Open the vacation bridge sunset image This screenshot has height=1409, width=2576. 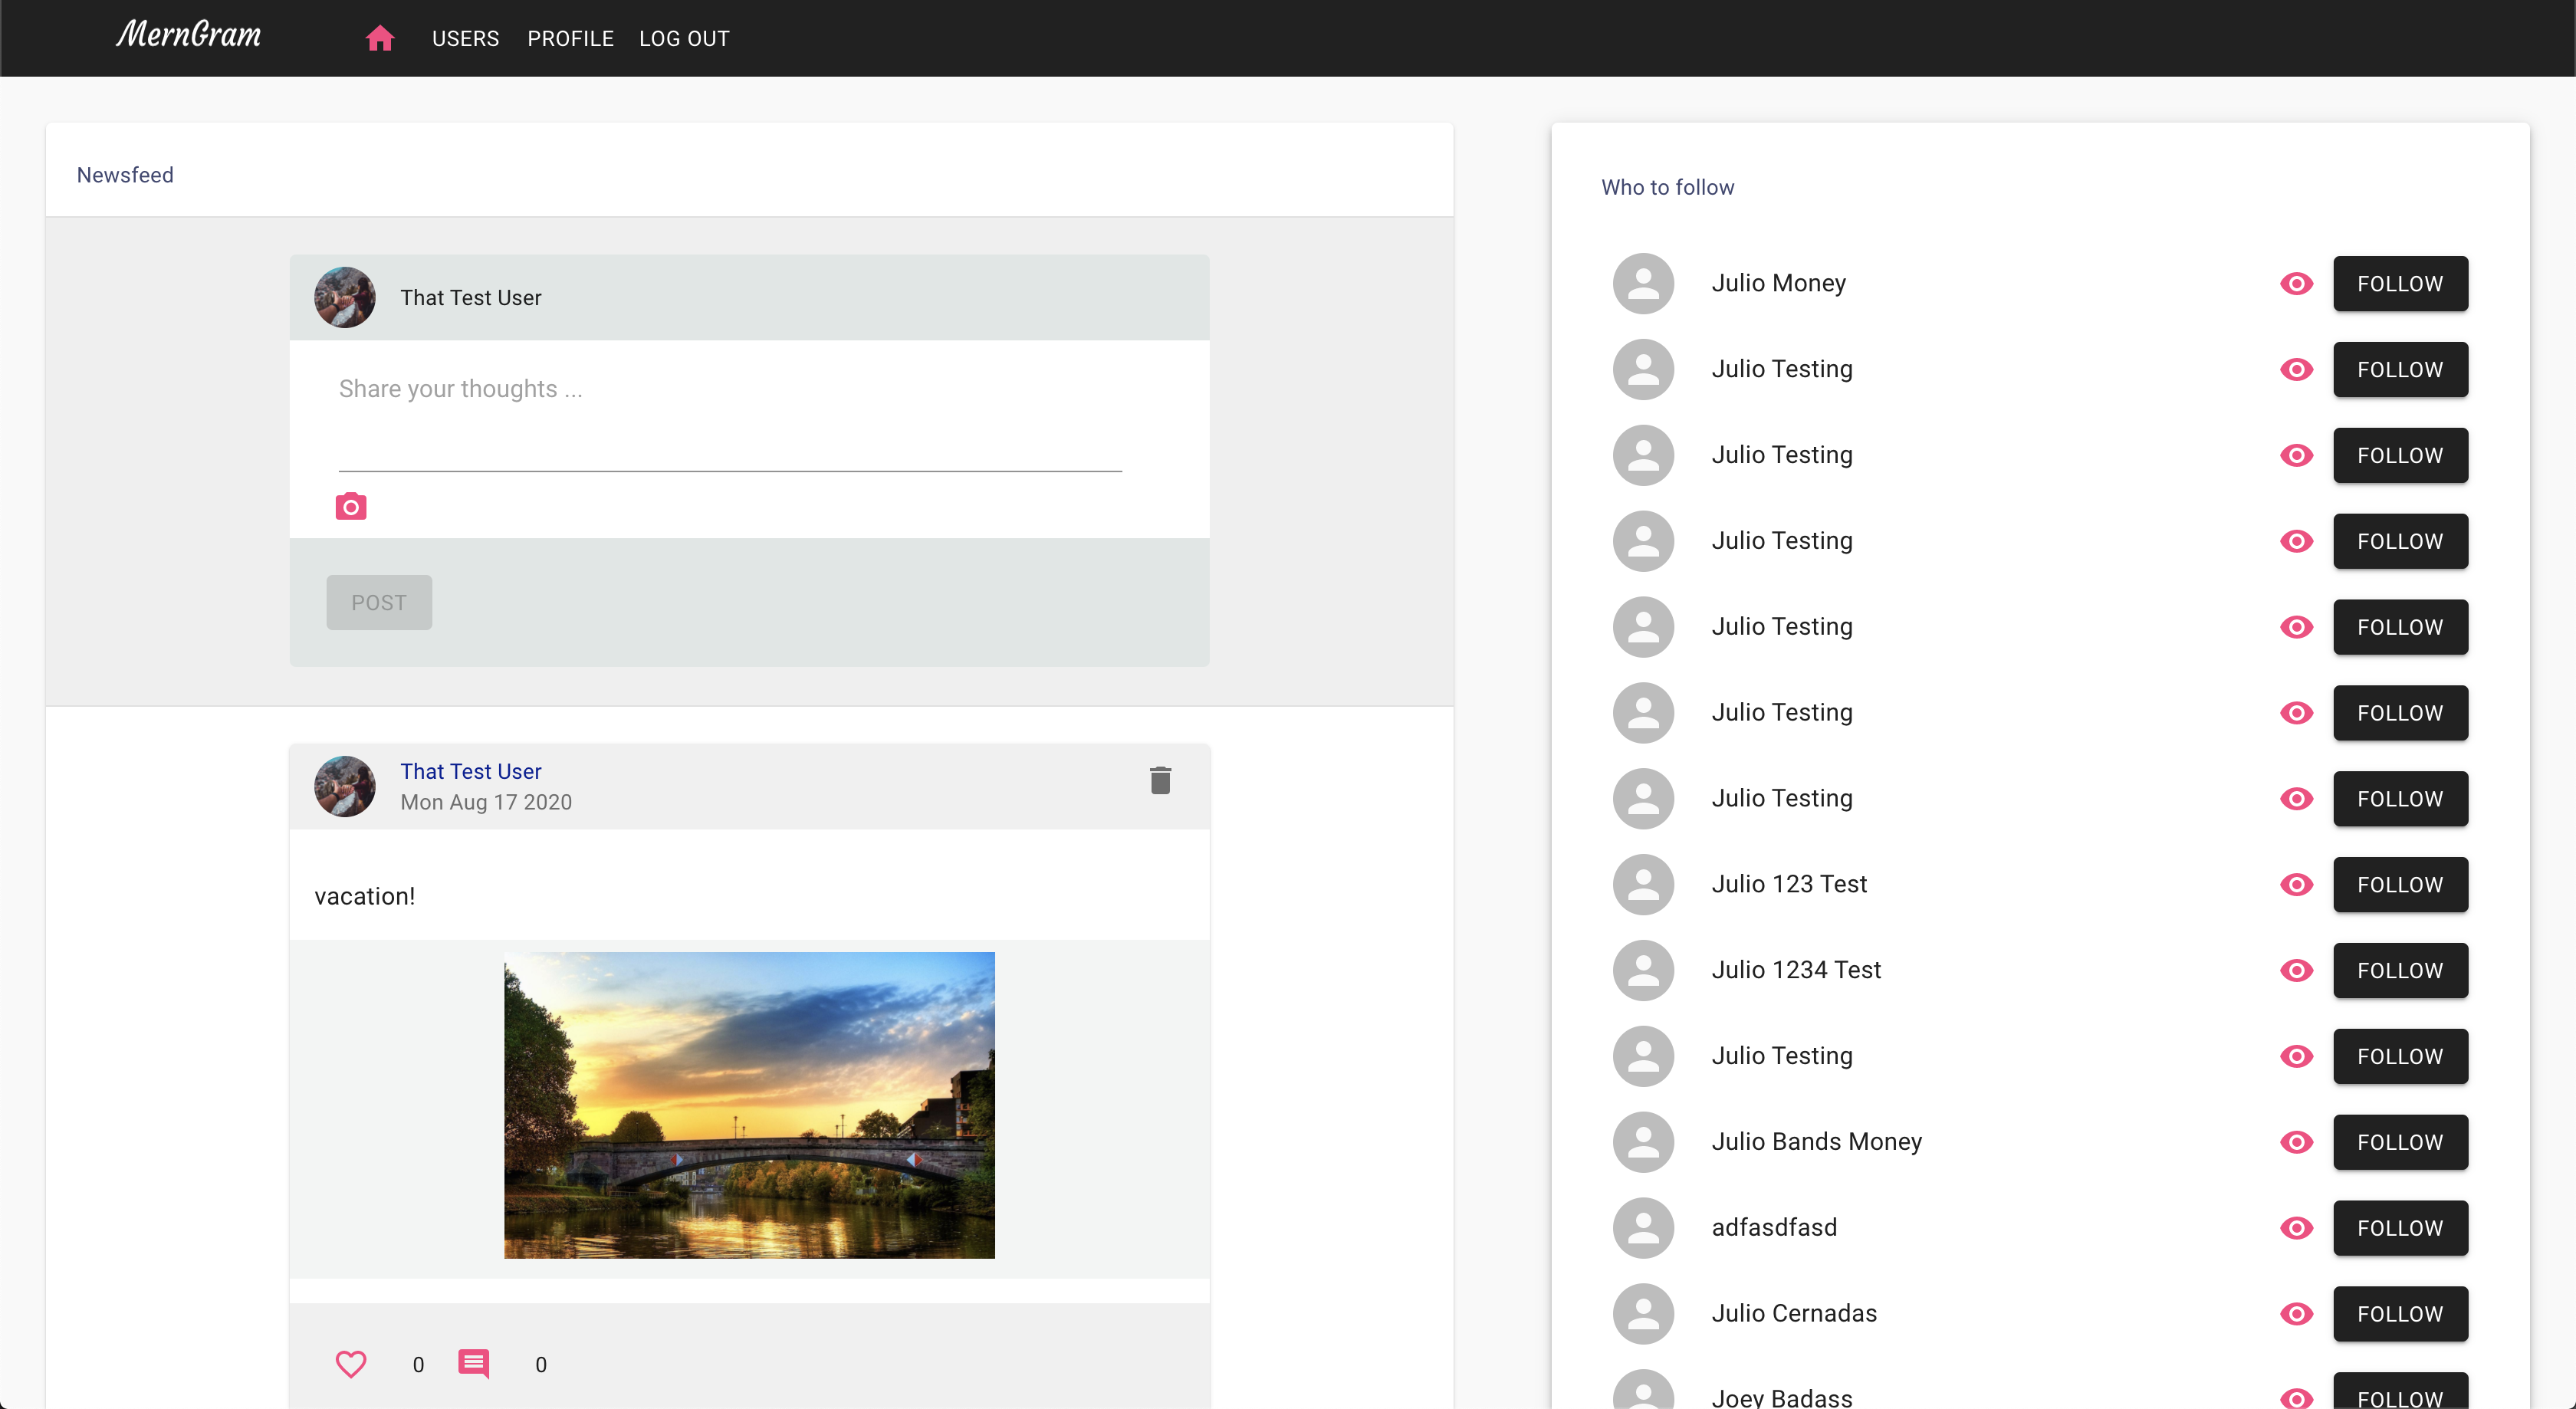[x=749, y=1105]
